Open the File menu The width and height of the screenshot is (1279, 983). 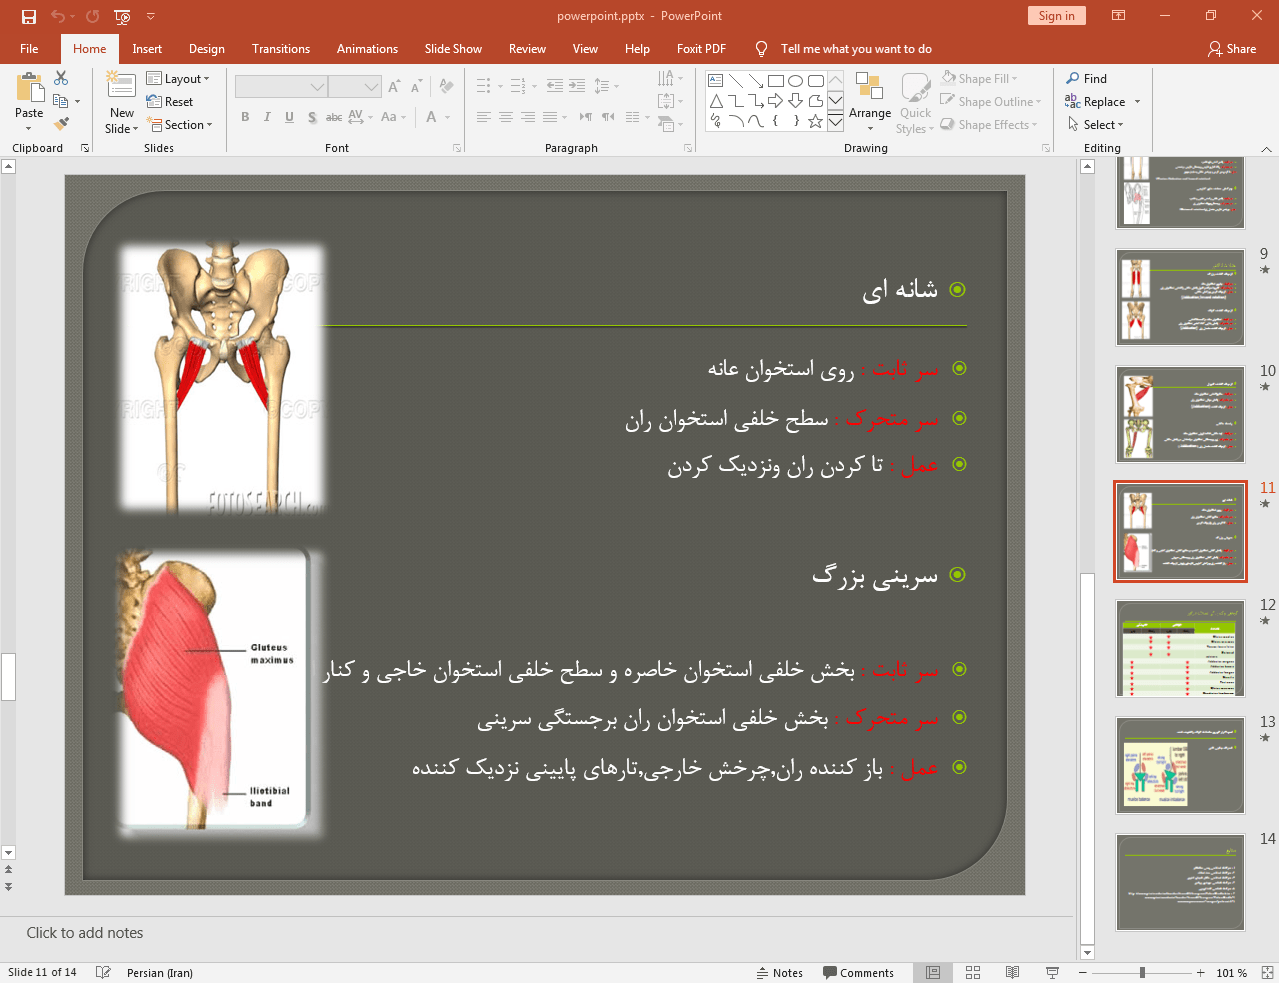(x=29, y=49)
